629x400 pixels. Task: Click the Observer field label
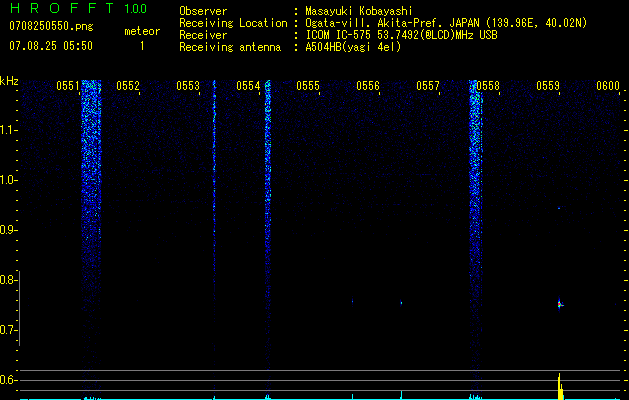(x=203, y=11)
